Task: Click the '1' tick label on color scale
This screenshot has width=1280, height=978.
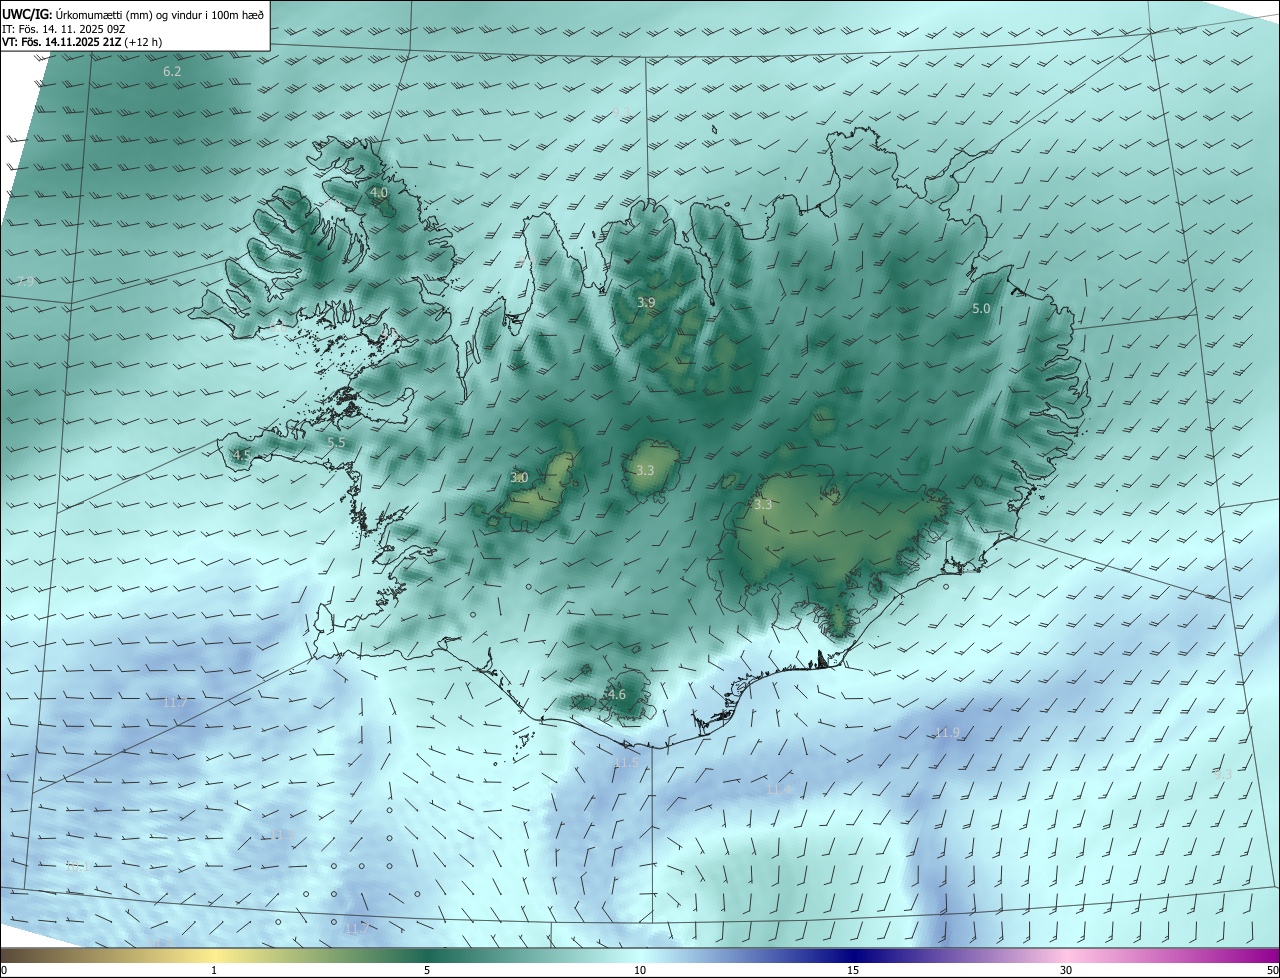Action: tap(214, 970)
